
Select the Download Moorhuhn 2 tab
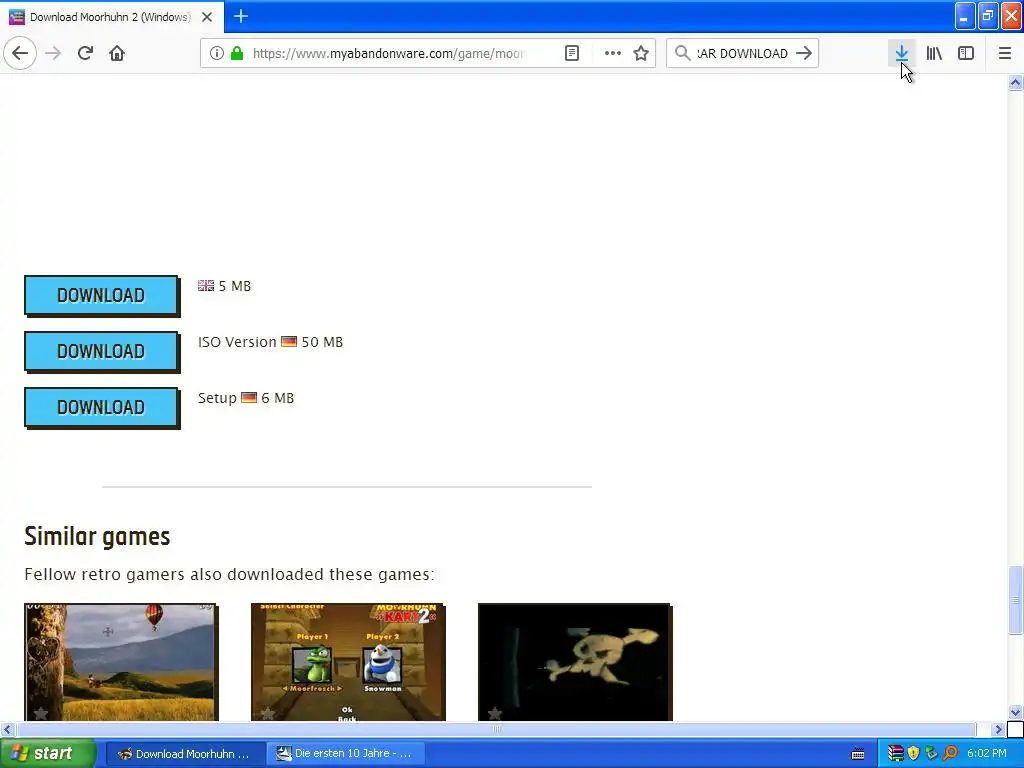(x=111, y=17)
